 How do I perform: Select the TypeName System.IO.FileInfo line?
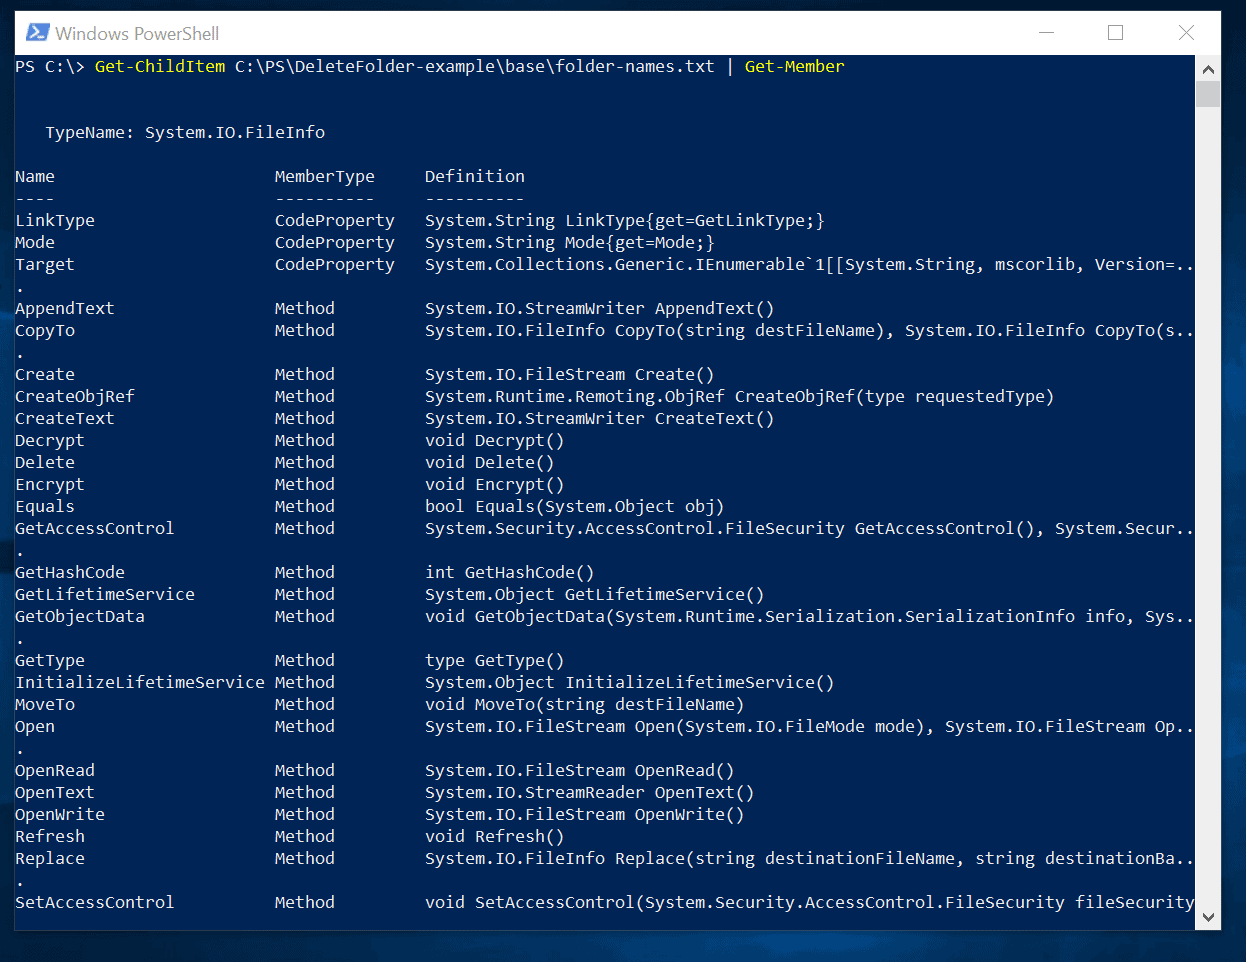click(x=185, y=131)
